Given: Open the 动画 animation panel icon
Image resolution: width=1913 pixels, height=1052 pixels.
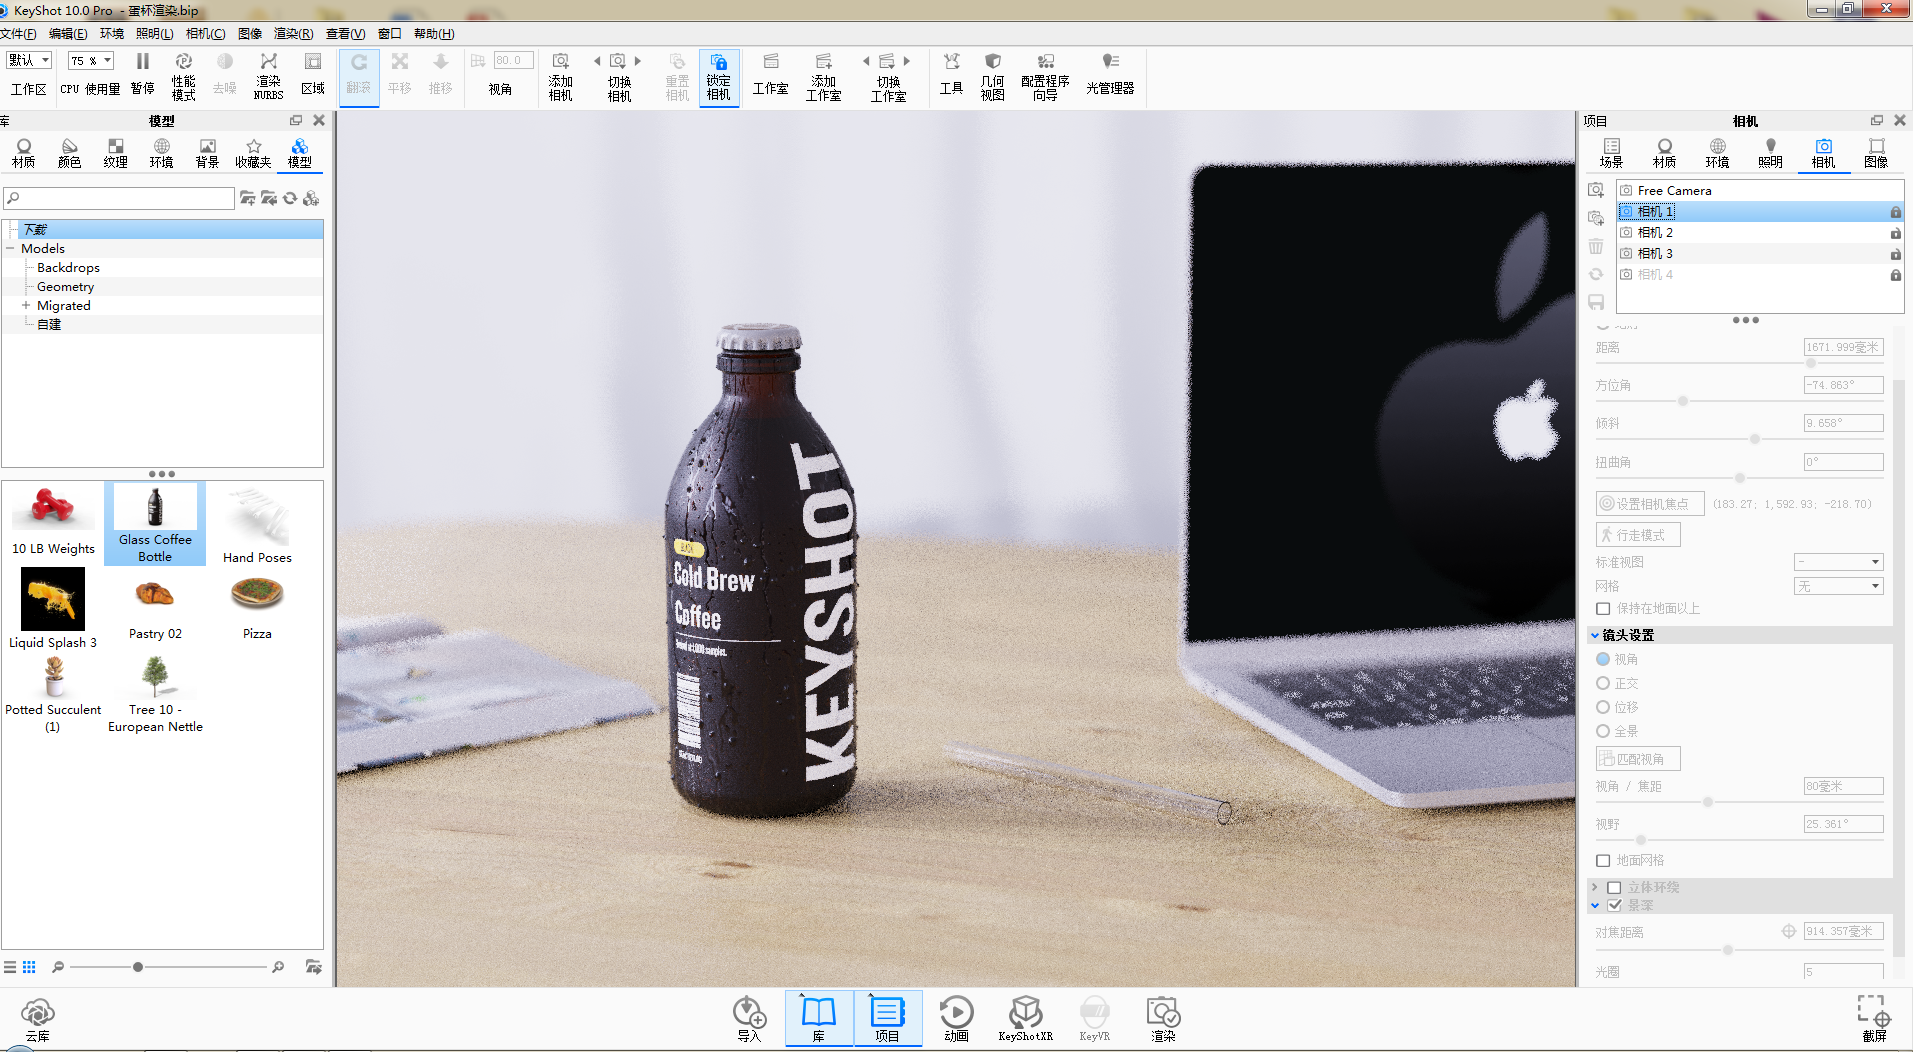Looking at the screenshot, I should 956,1019.
